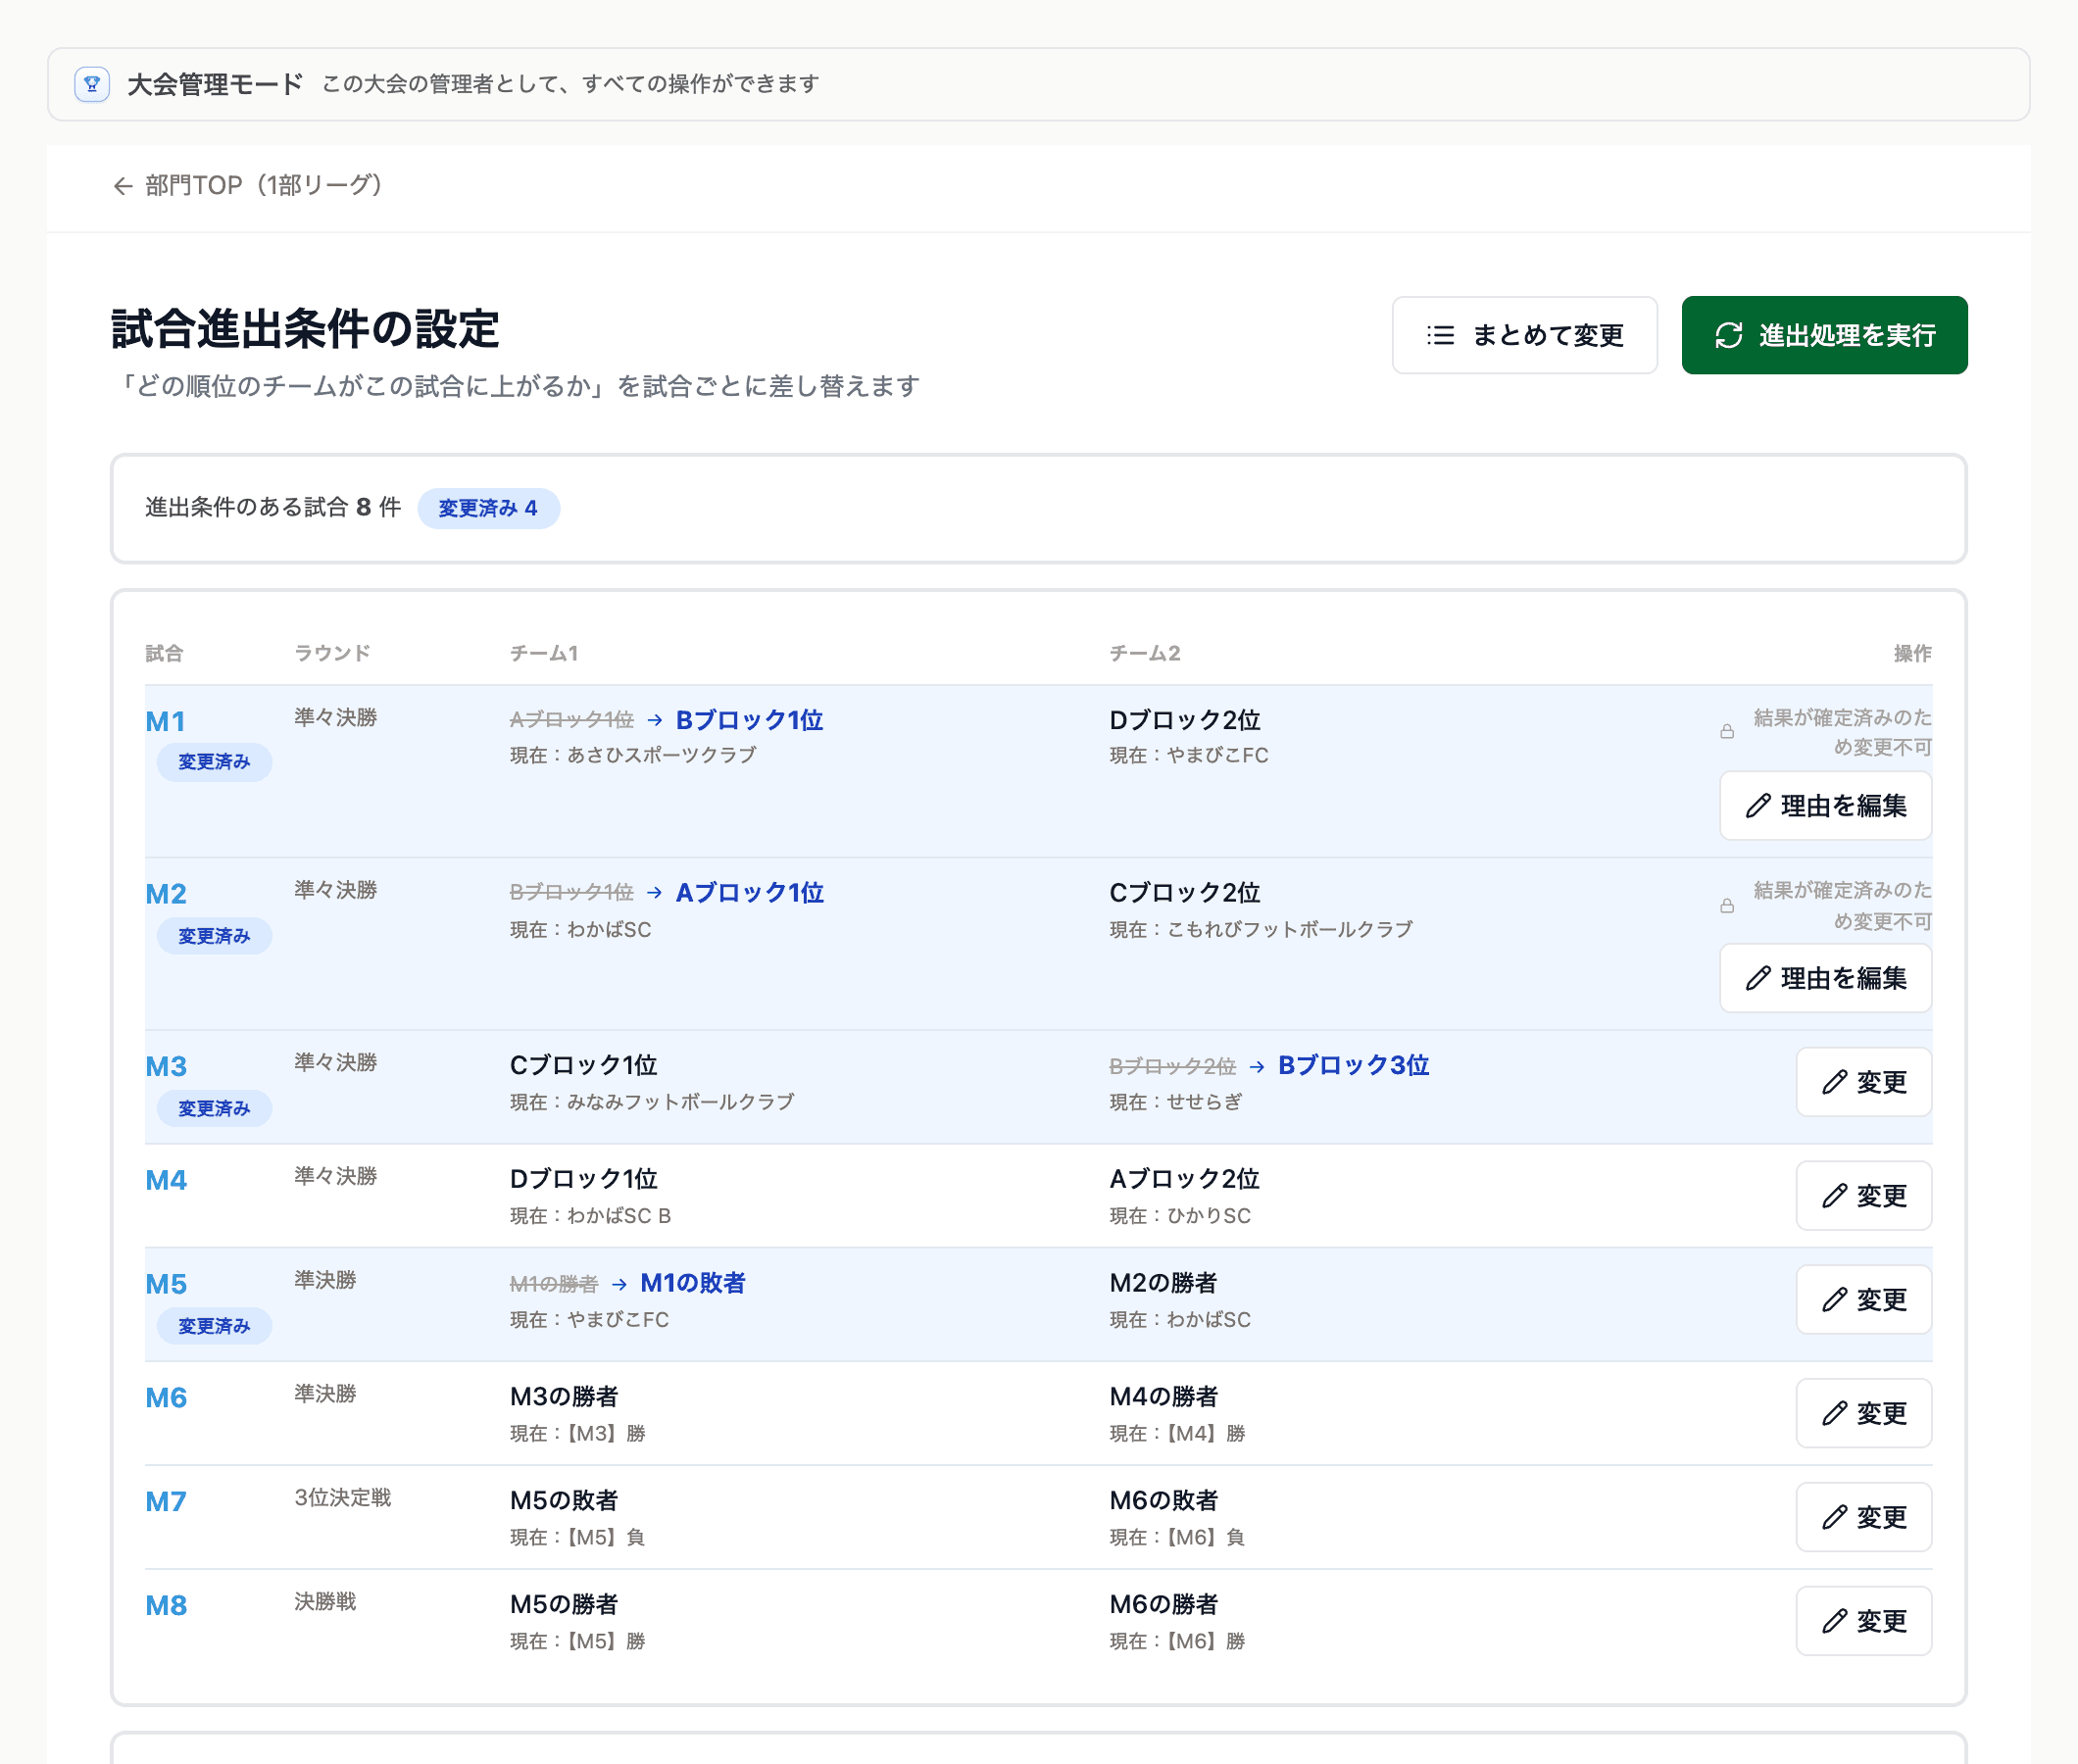Image resolution: width=2078 pixels, height=1764 pixels.
Task: Click the 変更 button in the M3 row
Action: tap(1864, 1082)
